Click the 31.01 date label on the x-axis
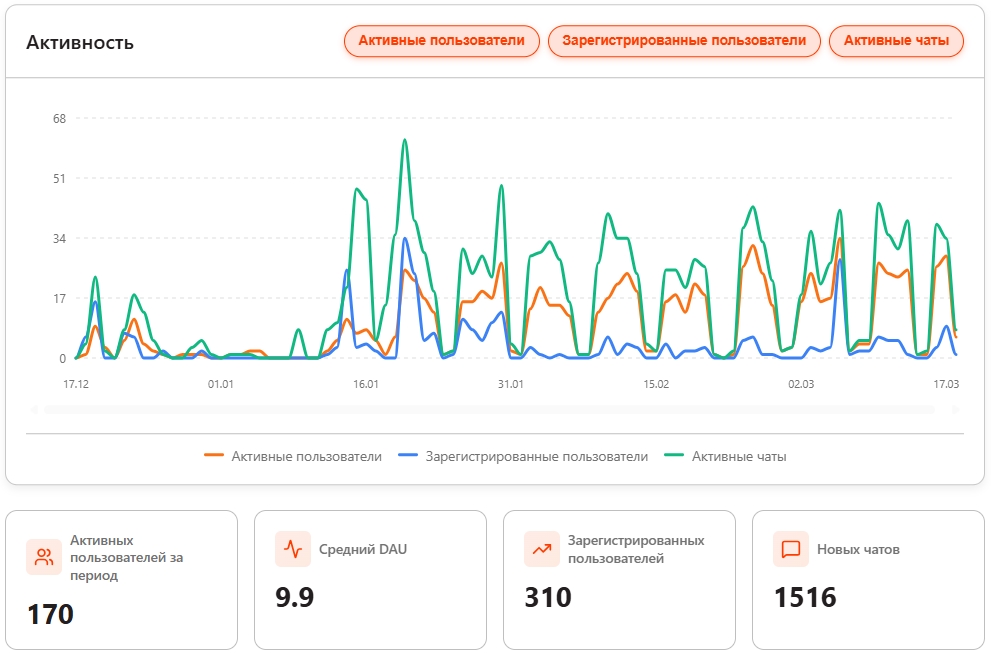The height and width of the screenshot is (653, 991). [x=510, y=384]
